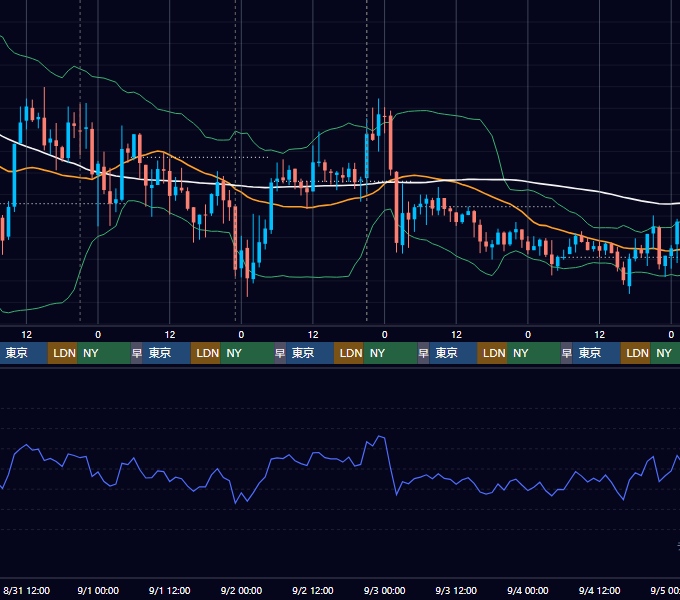Click the 東京 session block at 9/2 12:00
680x600 pixels.
(310, 353)
